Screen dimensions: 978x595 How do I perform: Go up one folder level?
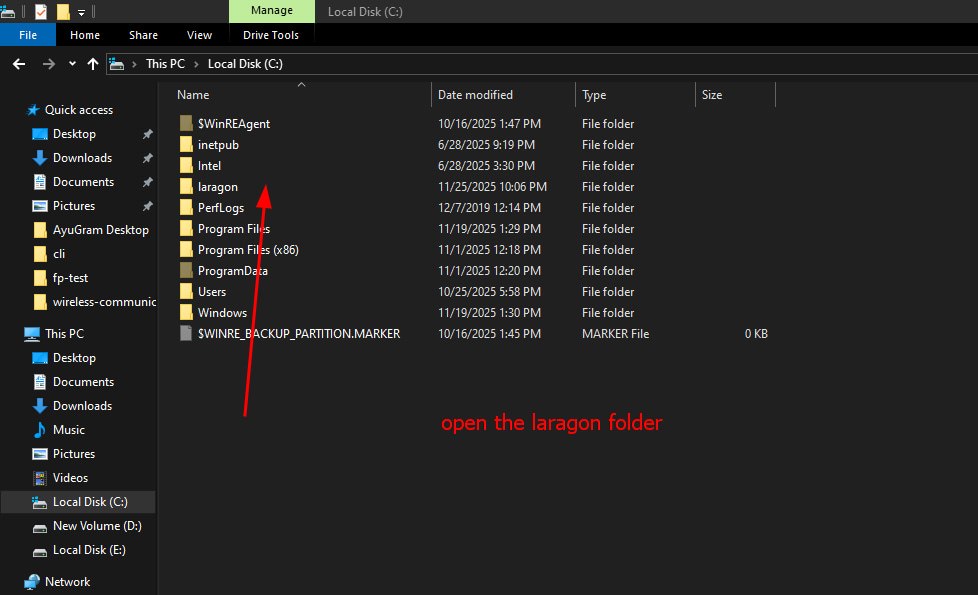tap(93, 64)
